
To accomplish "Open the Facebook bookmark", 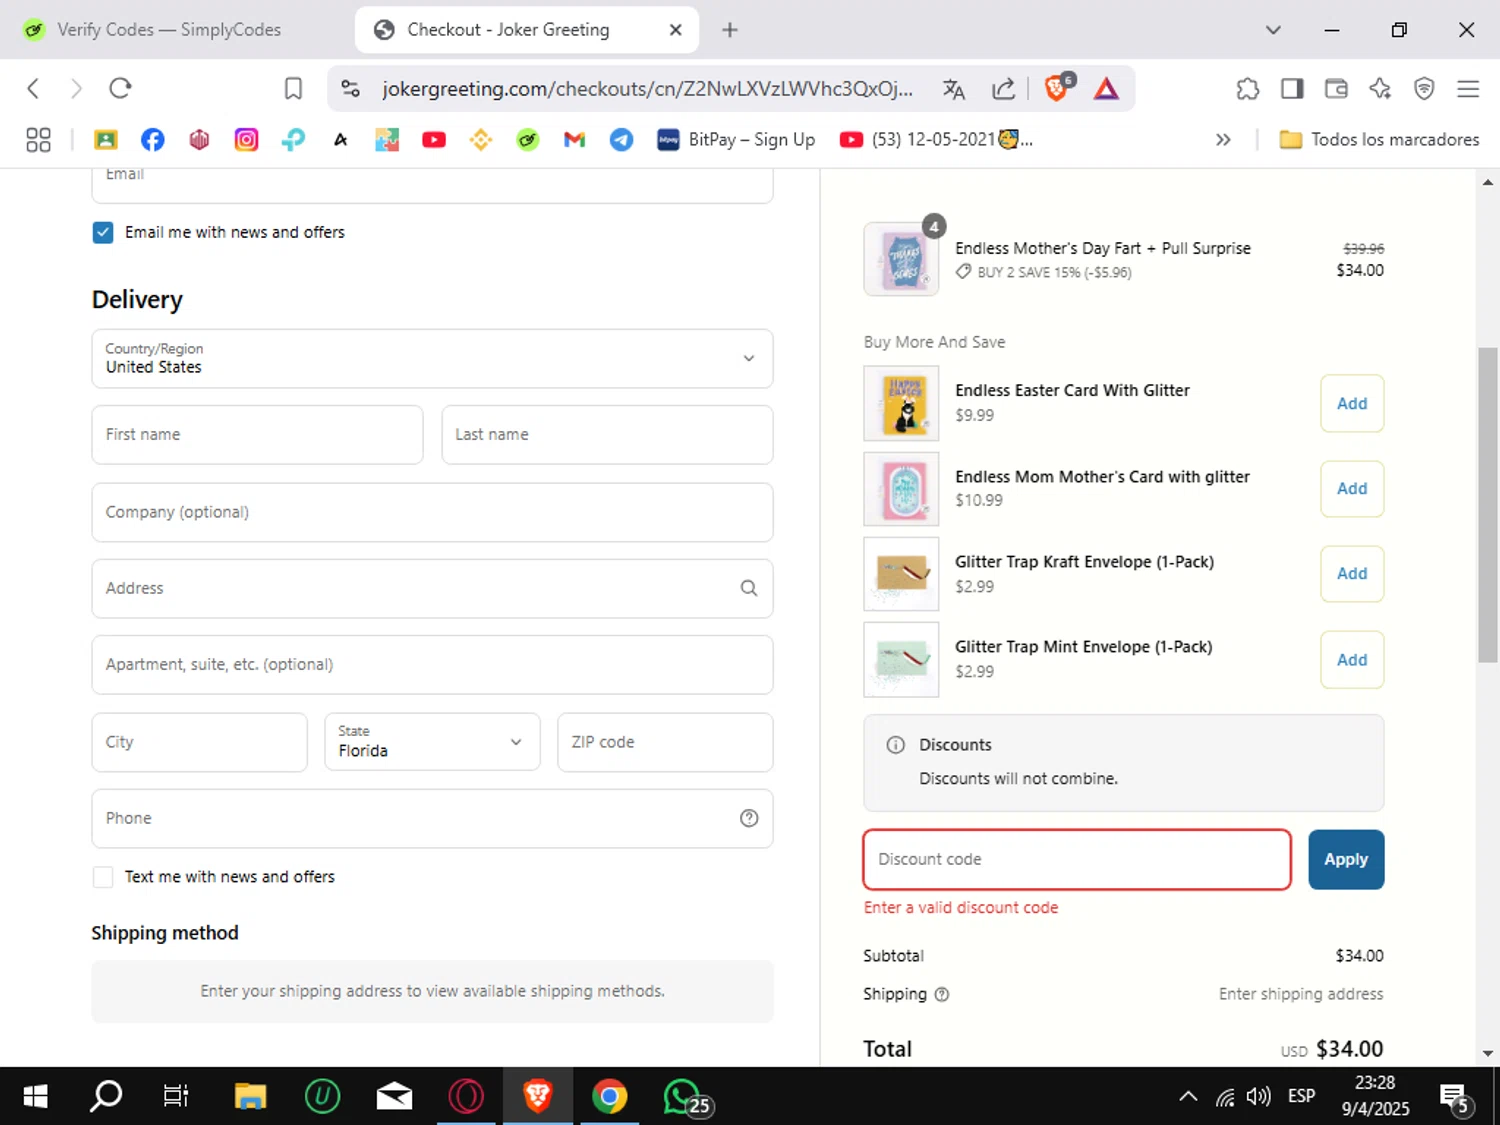I will coord(153,140).
